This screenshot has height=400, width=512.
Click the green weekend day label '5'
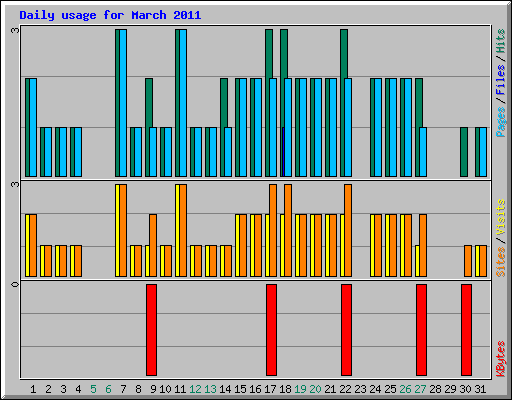tap(93, 389)
